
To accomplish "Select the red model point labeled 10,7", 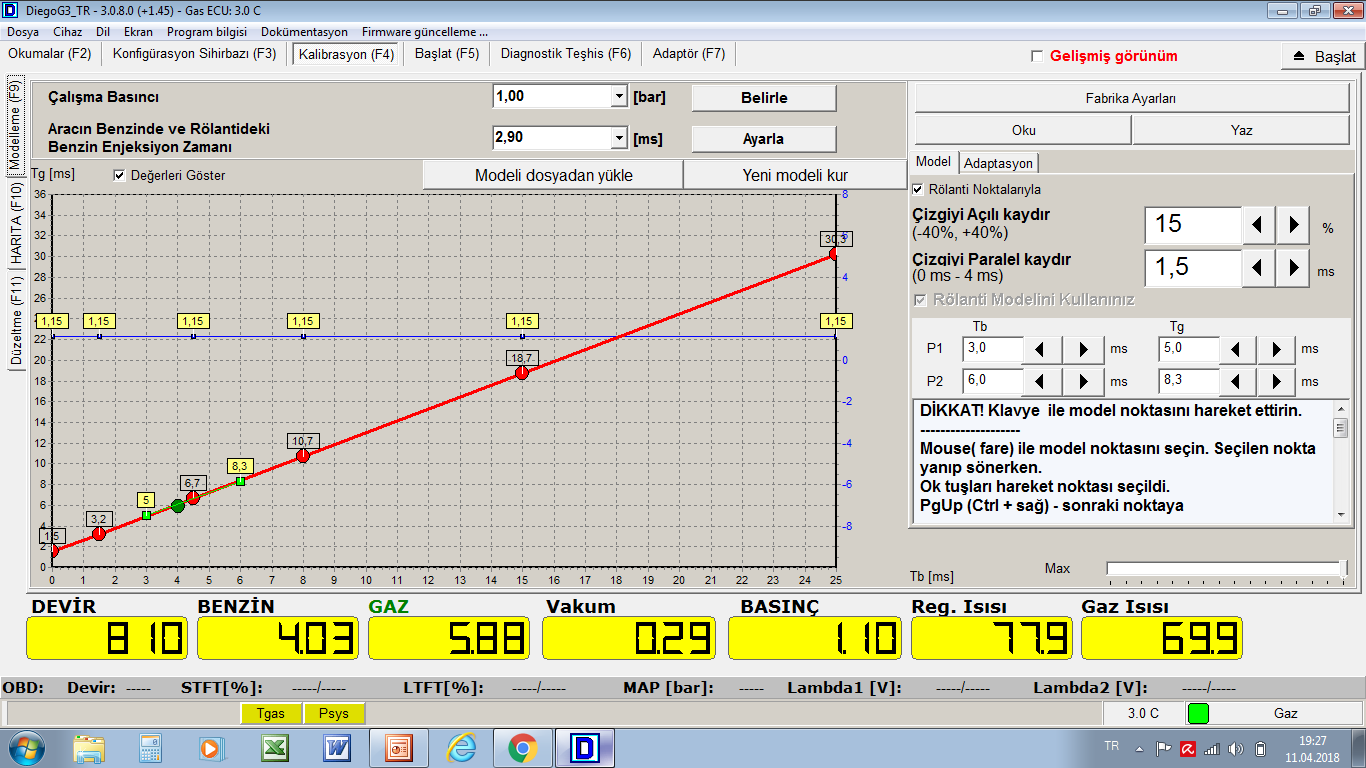I will [x=303, y=456].
